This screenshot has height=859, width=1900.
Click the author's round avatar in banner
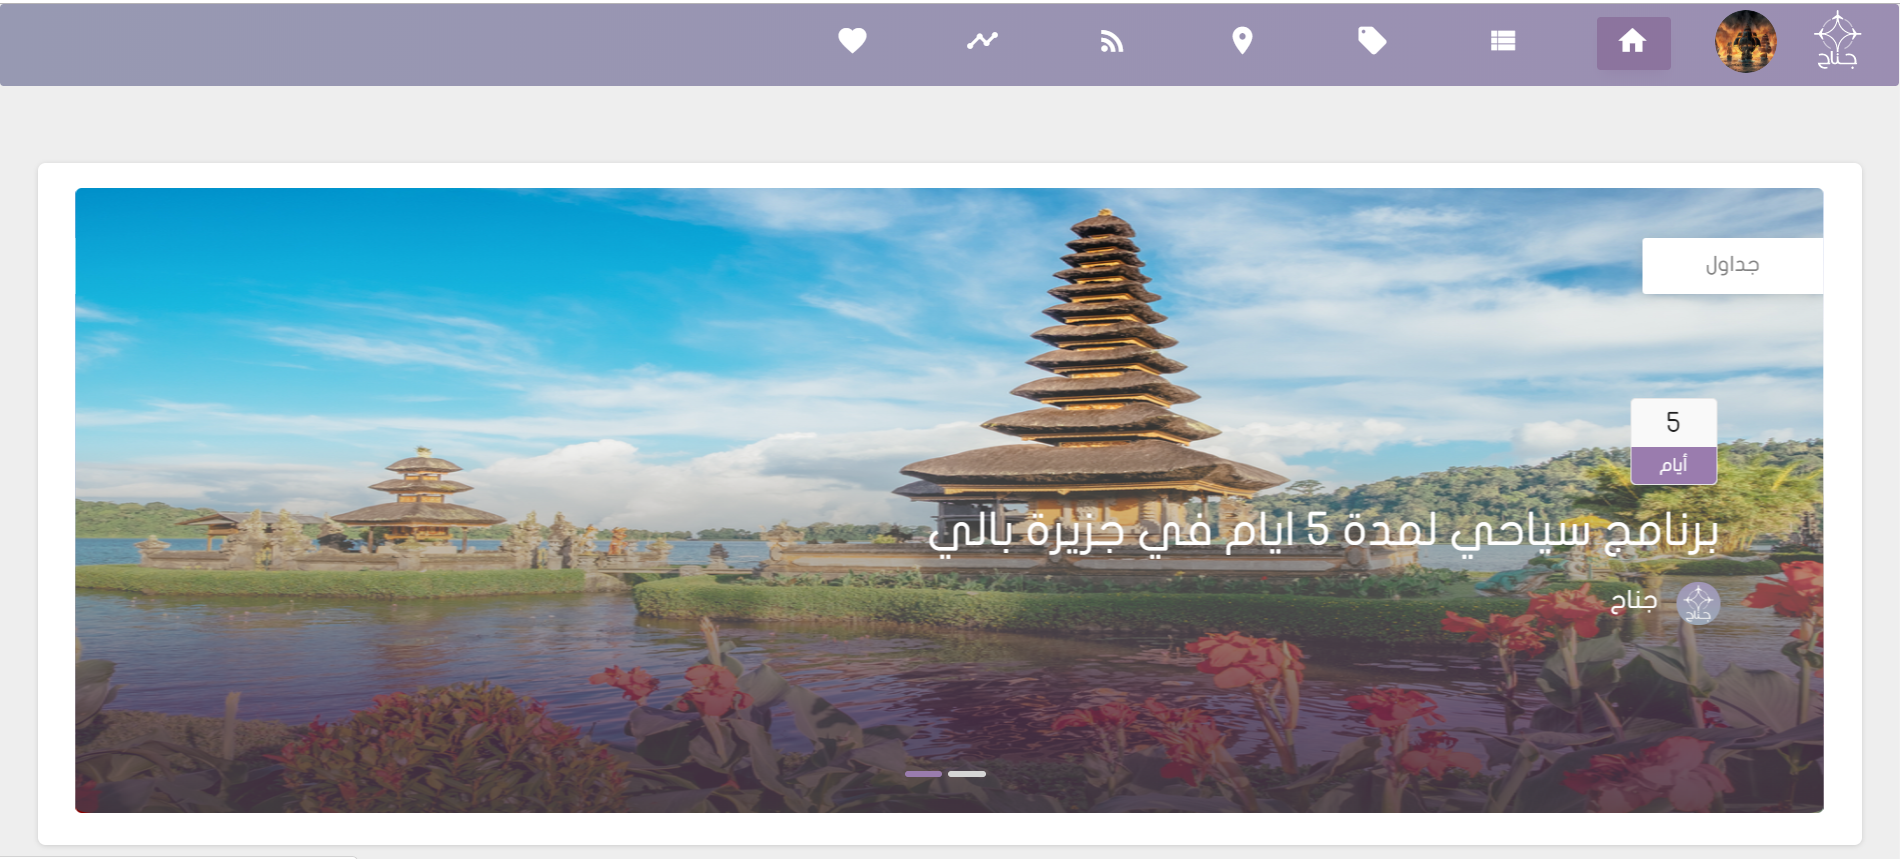1698,603
